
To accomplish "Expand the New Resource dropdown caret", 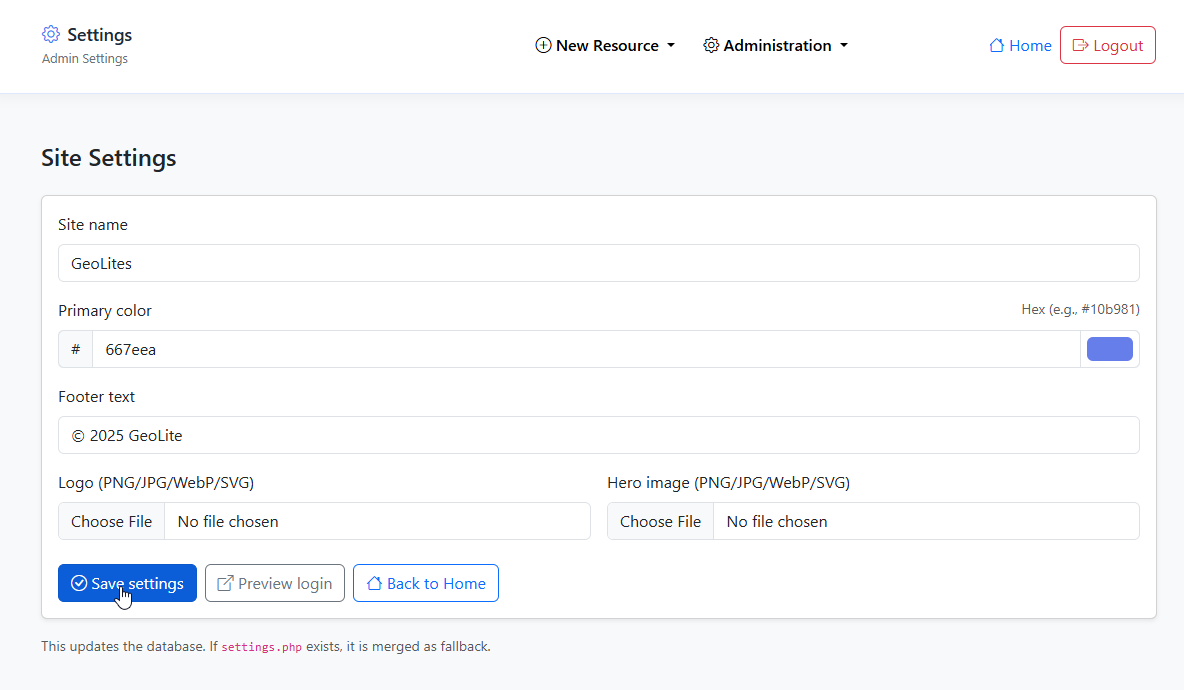I will click(671, 46).
